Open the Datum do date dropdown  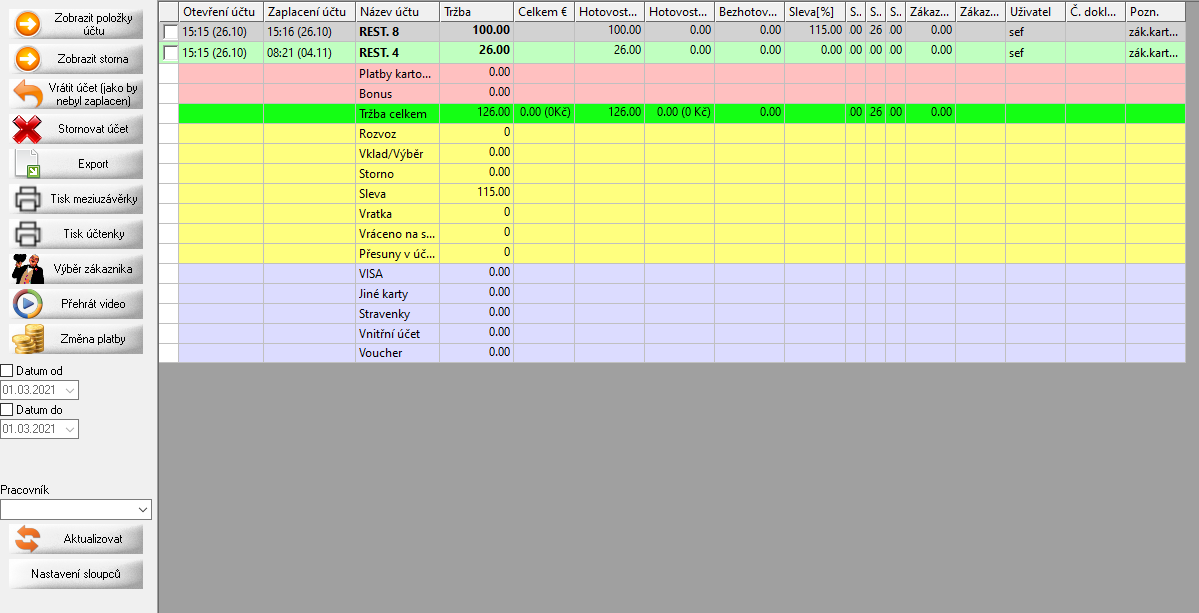(69, 429)
